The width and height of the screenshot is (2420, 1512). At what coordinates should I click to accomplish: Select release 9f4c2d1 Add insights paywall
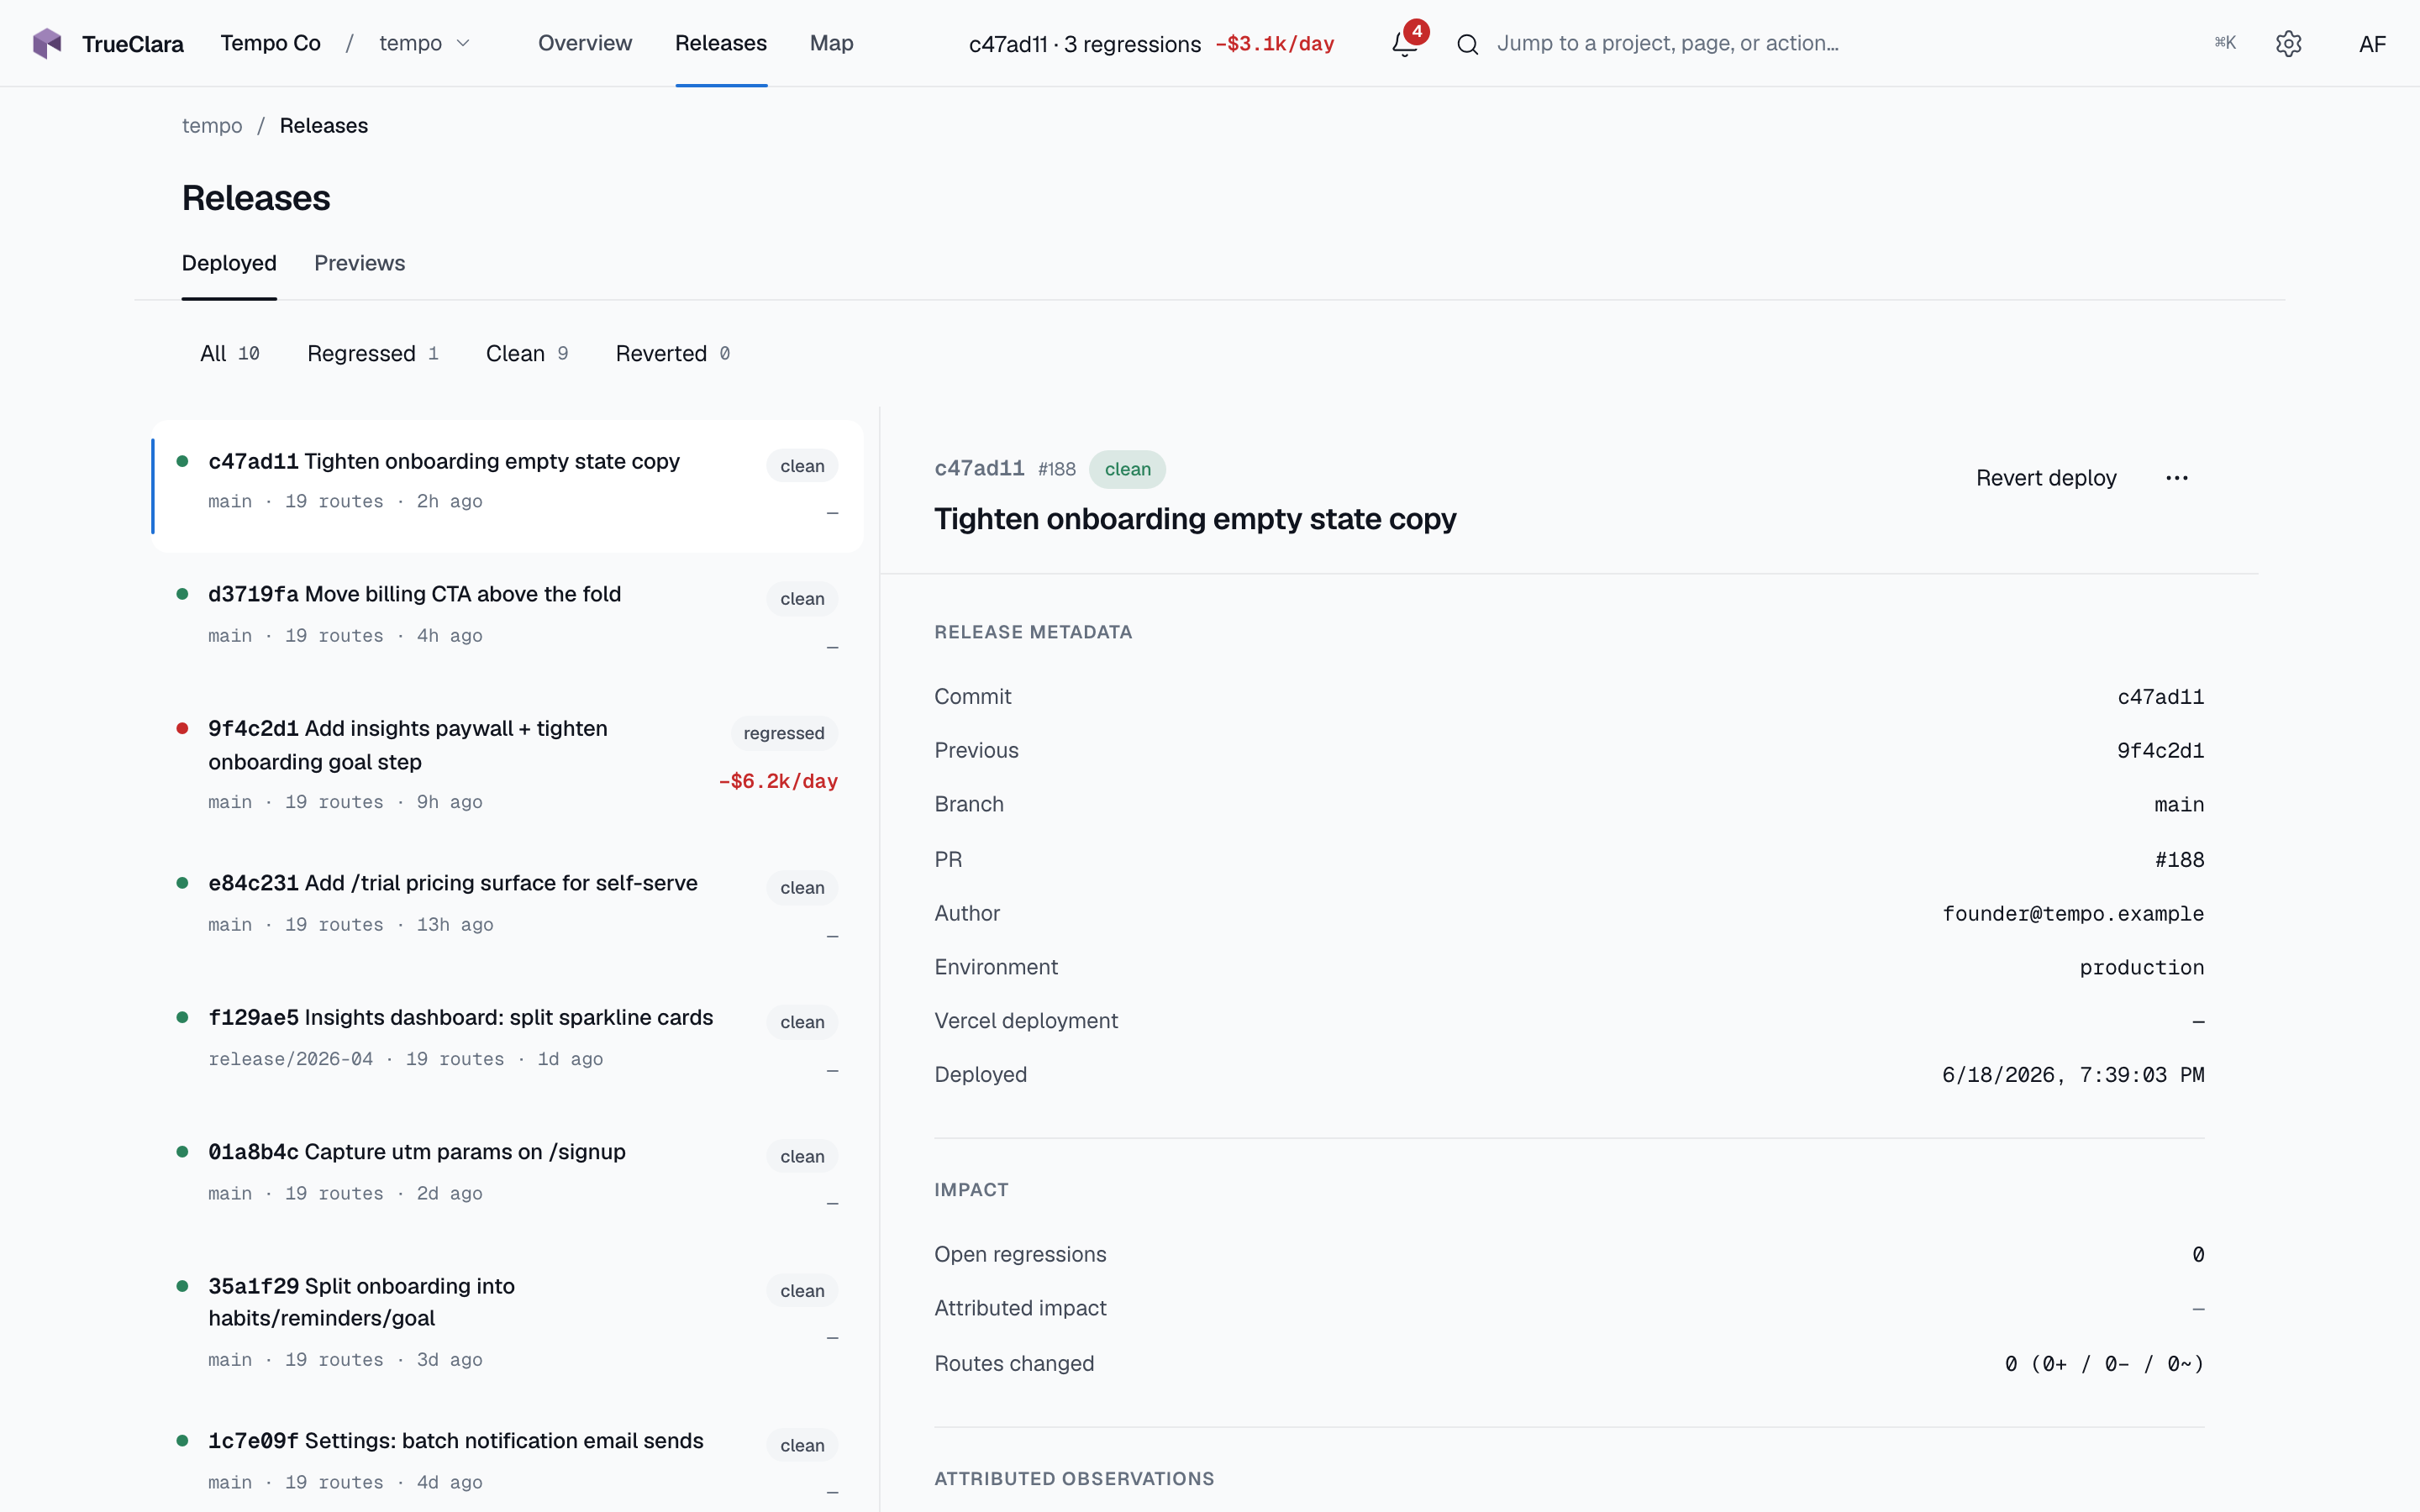click(508, 765)
